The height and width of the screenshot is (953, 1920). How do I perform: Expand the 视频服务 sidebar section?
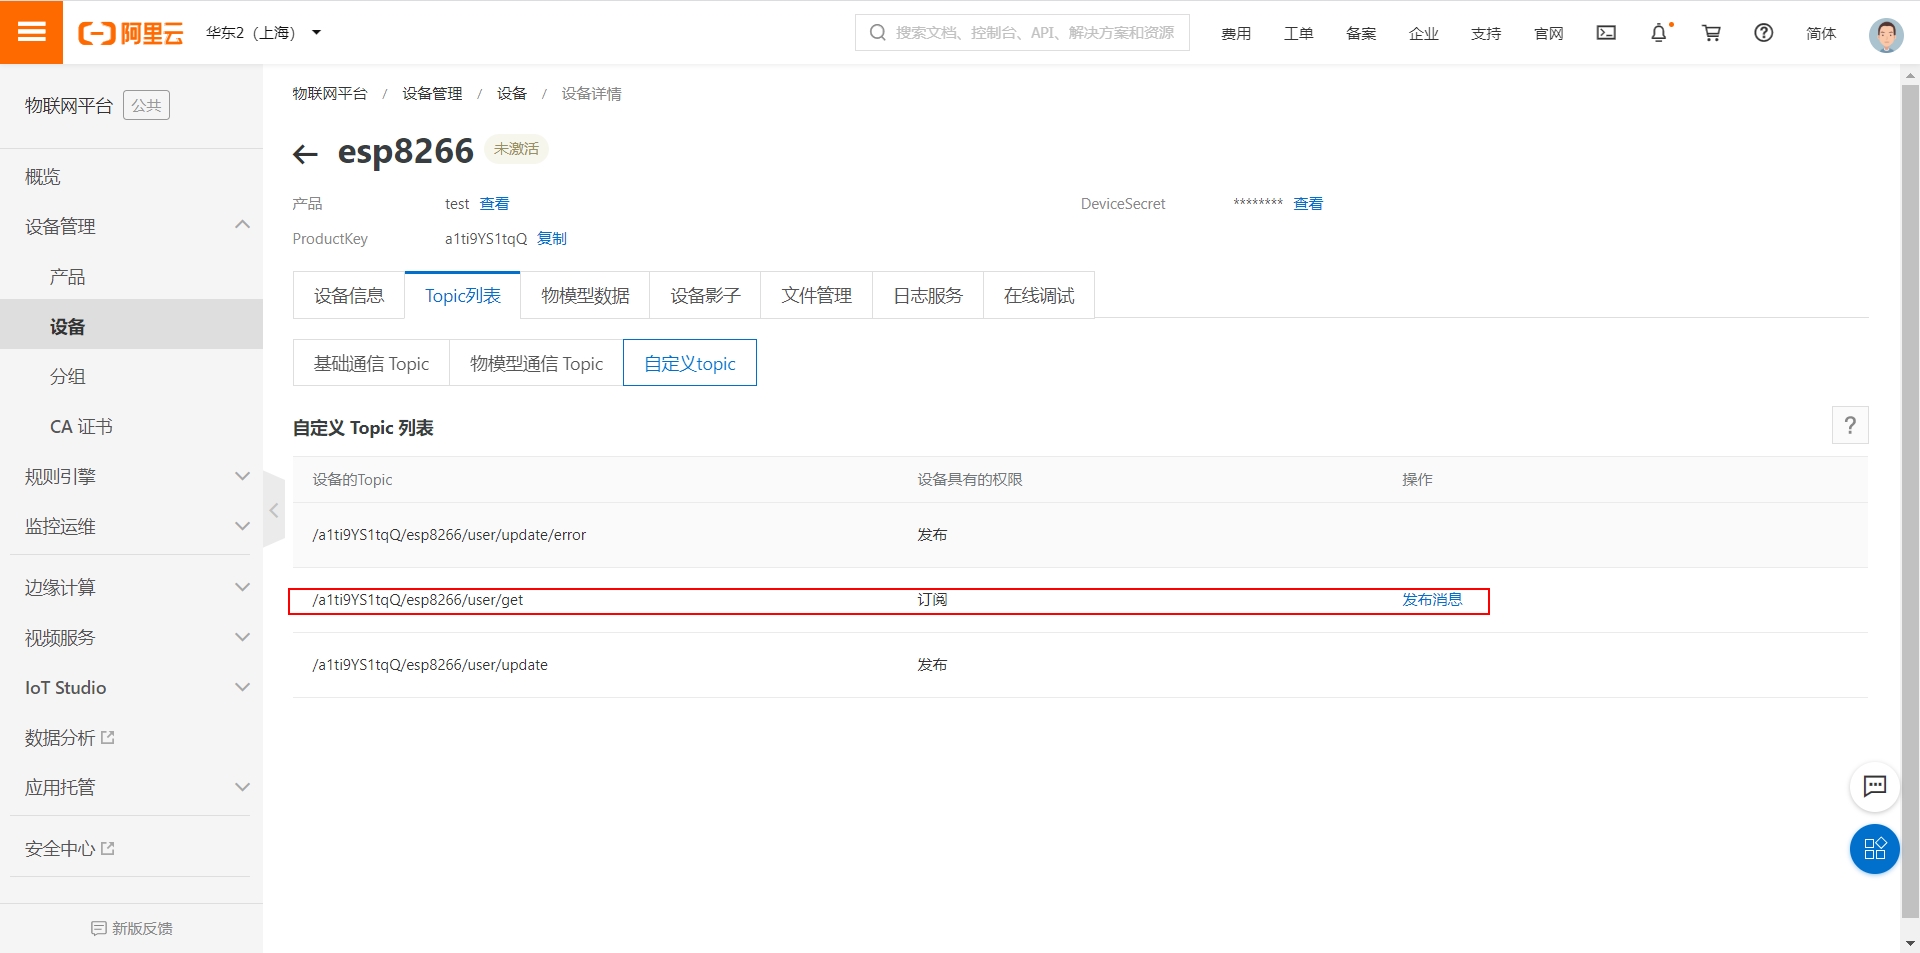131,638
